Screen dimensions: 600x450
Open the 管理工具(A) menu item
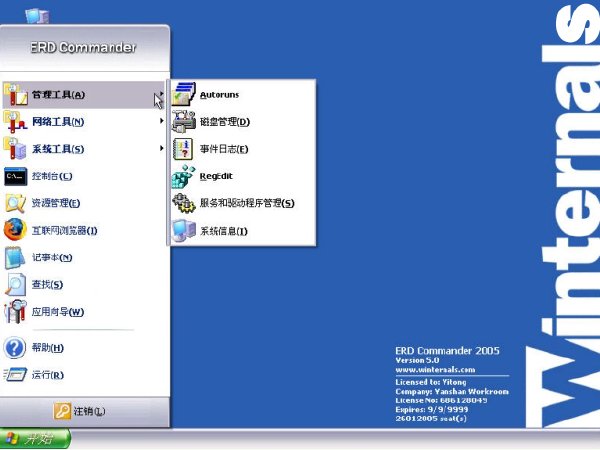coord(84,95)
